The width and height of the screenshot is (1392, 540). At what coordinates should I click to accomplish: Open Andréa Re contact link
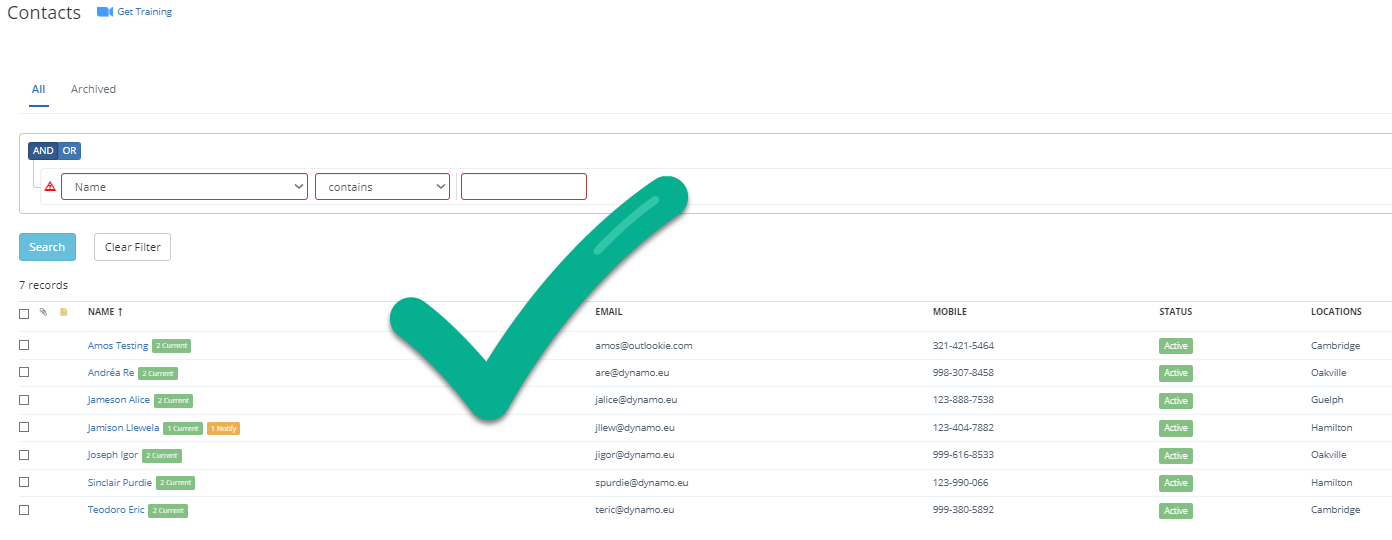pyautogui.click(x=111, y=373)
